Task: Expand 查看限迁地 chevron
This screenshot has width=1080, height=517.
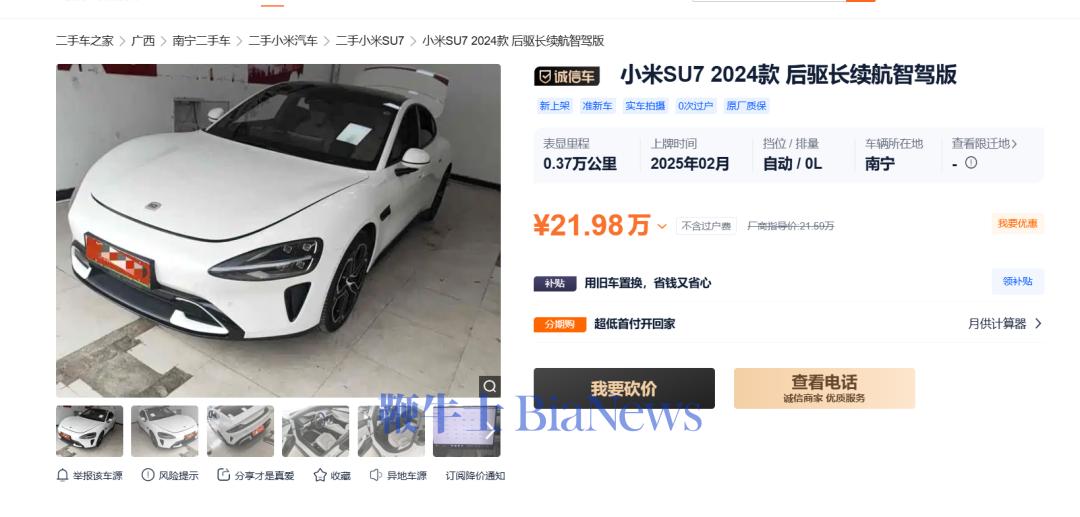Action: coord(1014,144)
